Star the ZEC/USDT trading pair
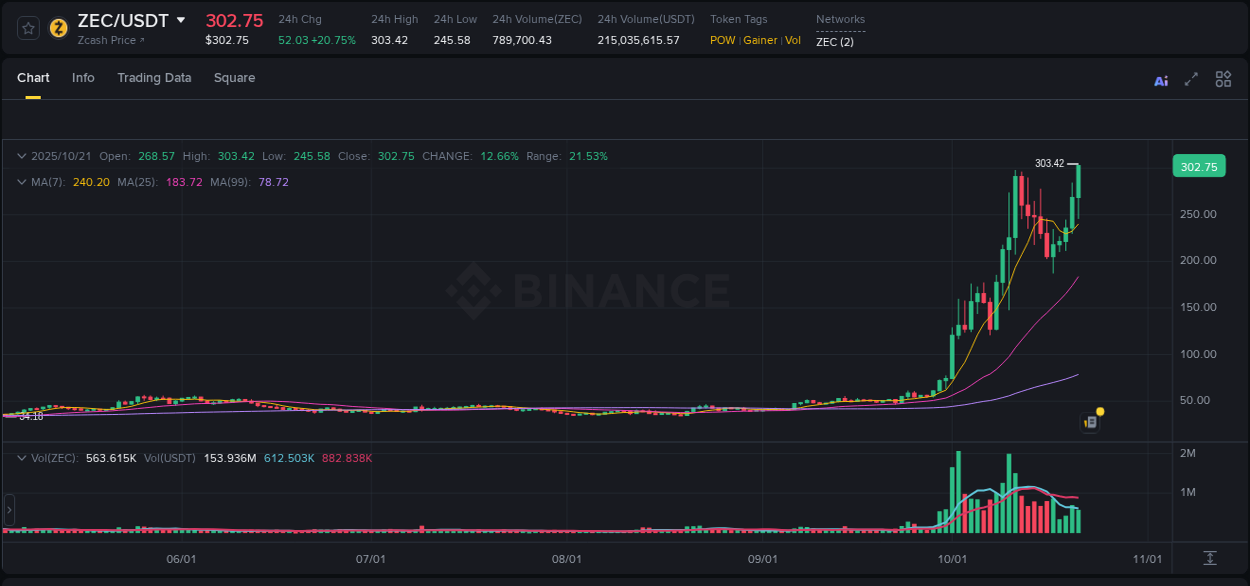Viewport: 1250px width, 586px height. click(x=27, y=28)
